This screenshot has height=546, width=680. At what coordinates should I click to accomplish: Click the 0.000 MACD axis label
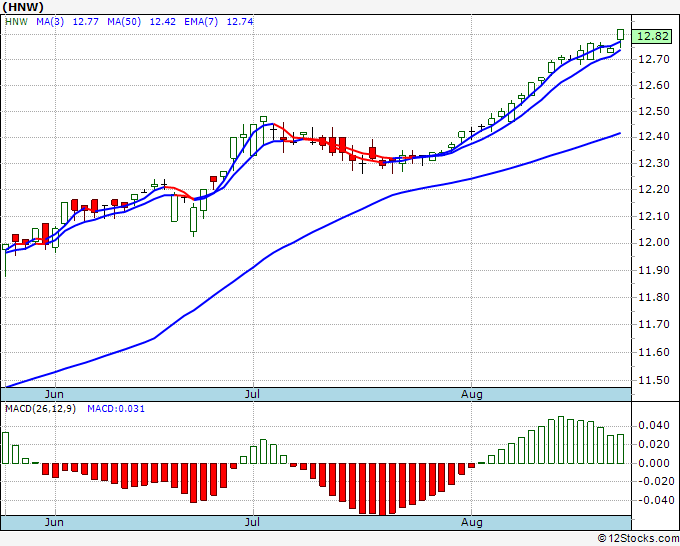[x=654, y=463]
